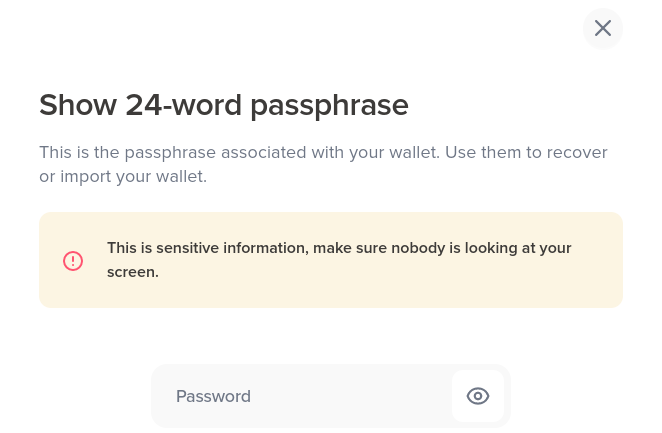Screen dimensions: 662x433
Task: Click the wallet passphrase description text
Action: [x=323, y=164]
